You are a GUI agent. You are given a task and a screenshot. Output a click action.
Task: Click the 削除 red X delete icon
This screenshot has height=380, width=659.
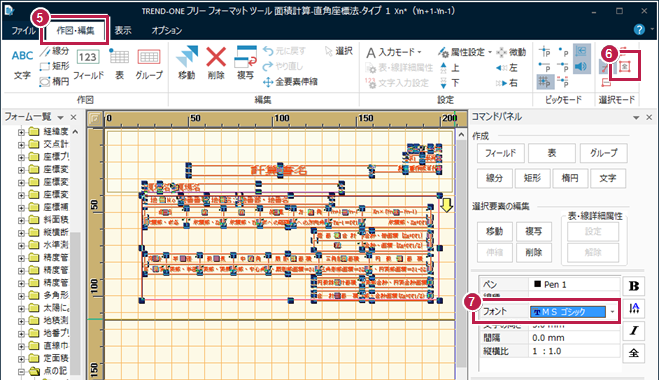pyautogui.click(x=216, y=63)
